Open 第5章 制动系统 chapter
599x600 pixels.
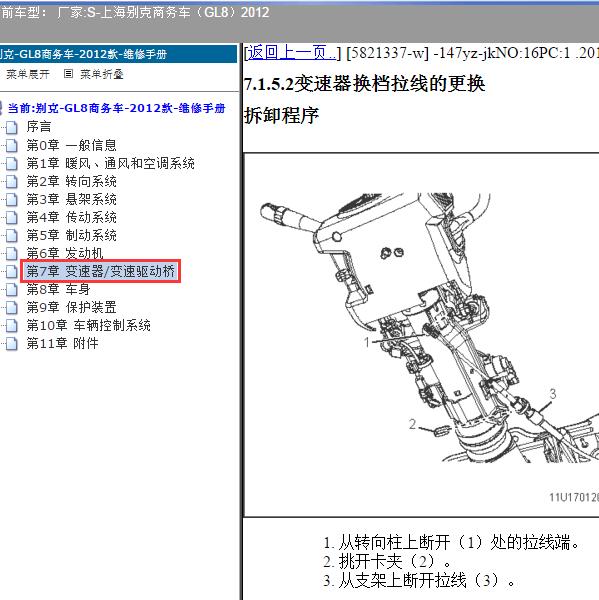(x=71, y=235)
